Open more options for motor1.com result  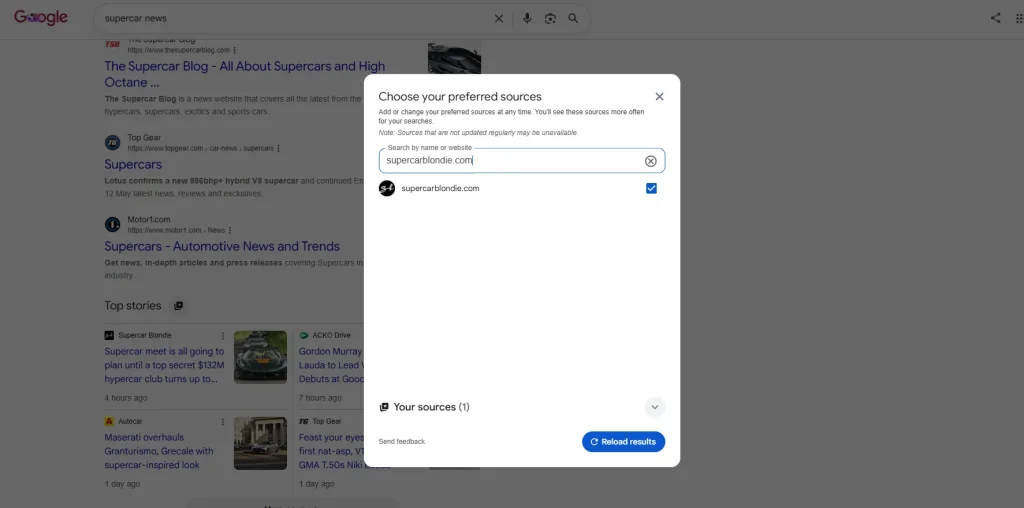point(230,230)
